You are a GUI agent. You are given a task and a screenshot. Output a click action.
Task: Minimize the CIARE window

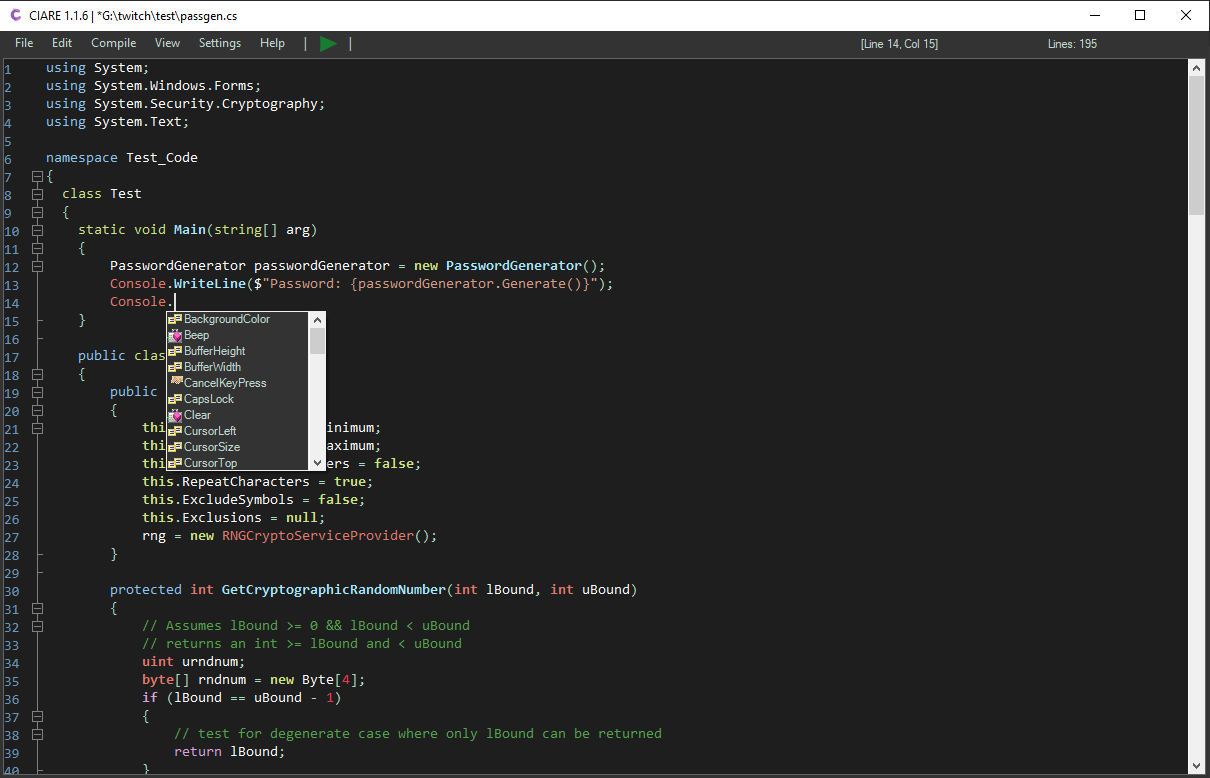coord(1095,15)
